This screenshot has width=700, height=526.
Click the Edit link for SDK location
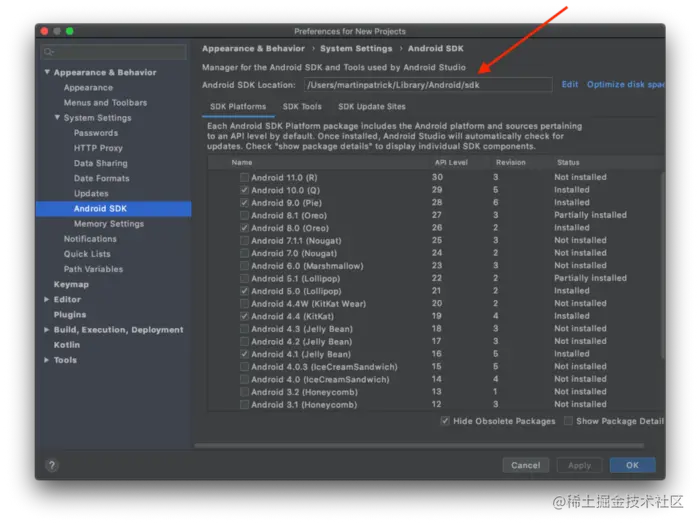(570, 84)
